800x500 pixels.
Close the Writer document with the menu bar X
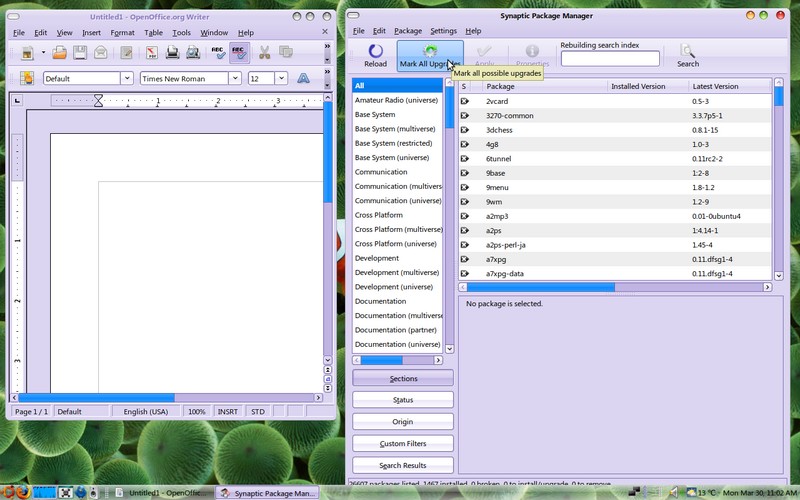pos(325,32)
